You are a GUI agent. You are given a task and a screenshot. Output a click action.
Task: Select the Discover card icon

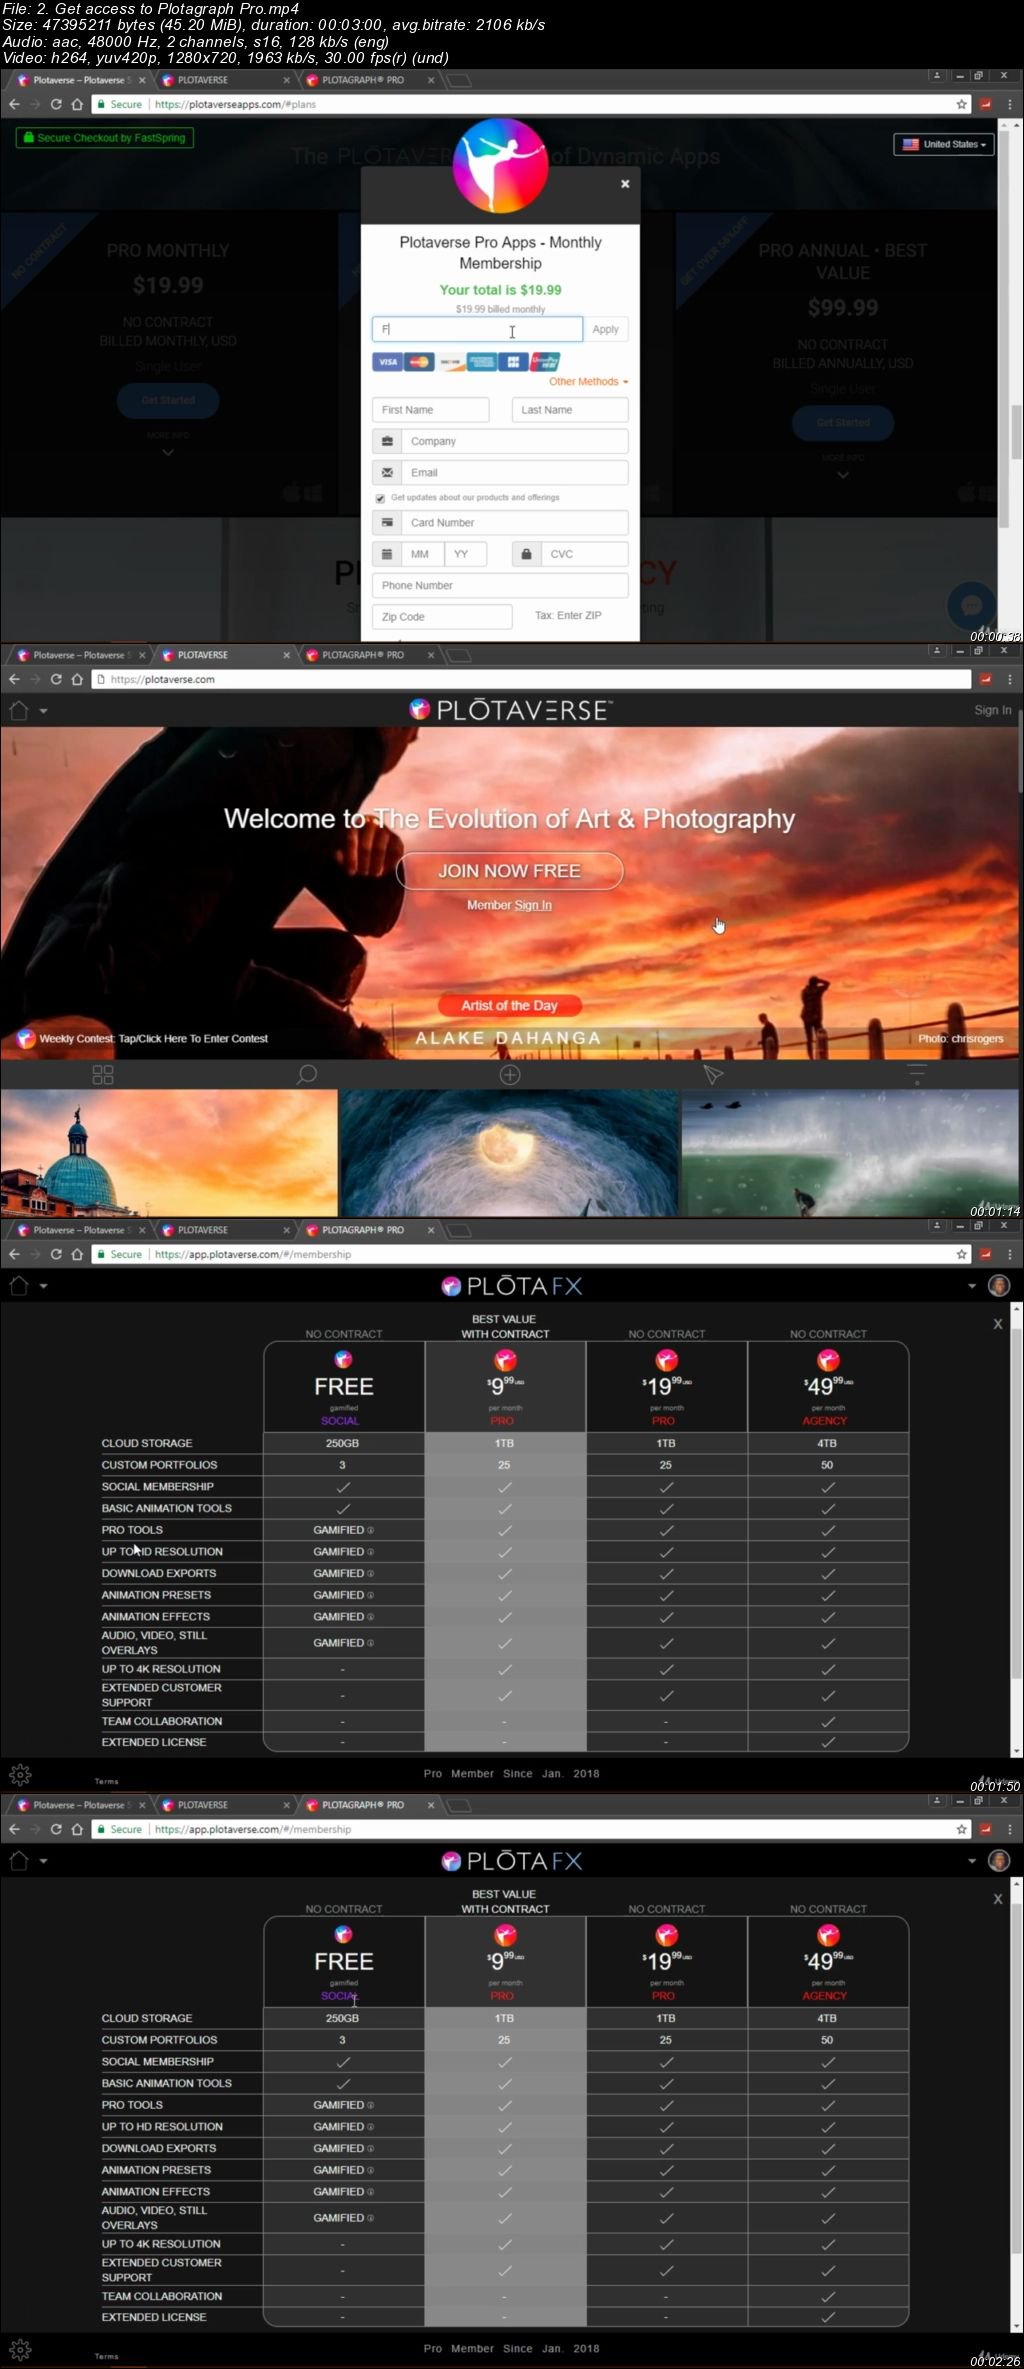click(x=451, y=362)
